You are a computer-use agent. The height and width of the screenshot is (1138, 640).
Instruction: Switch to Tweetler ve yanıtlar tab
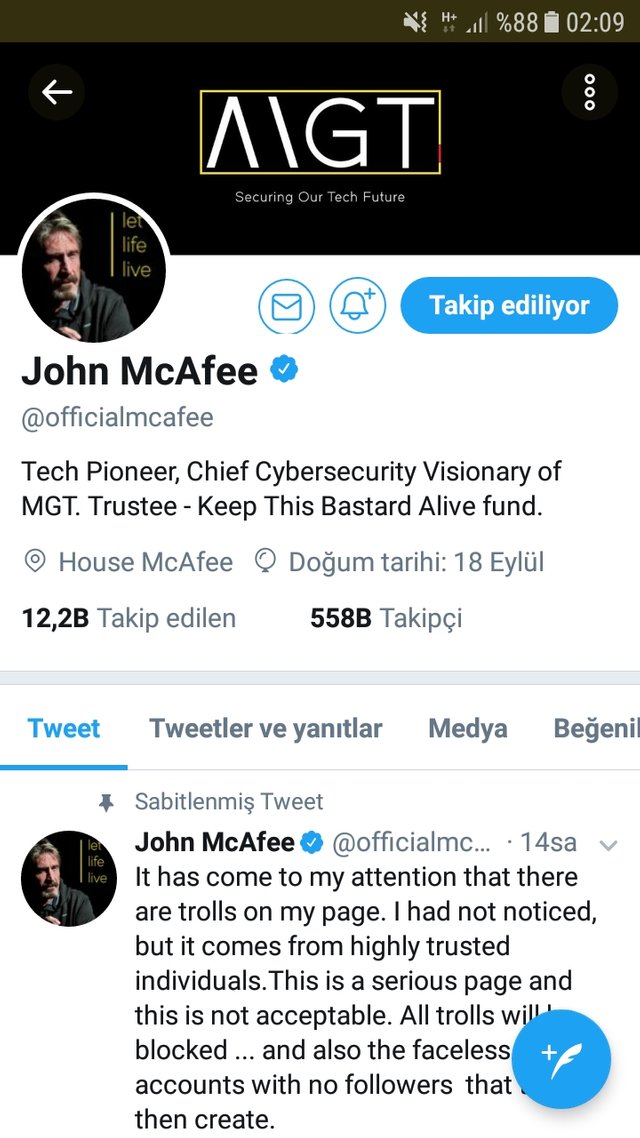(x=266, y=728)
